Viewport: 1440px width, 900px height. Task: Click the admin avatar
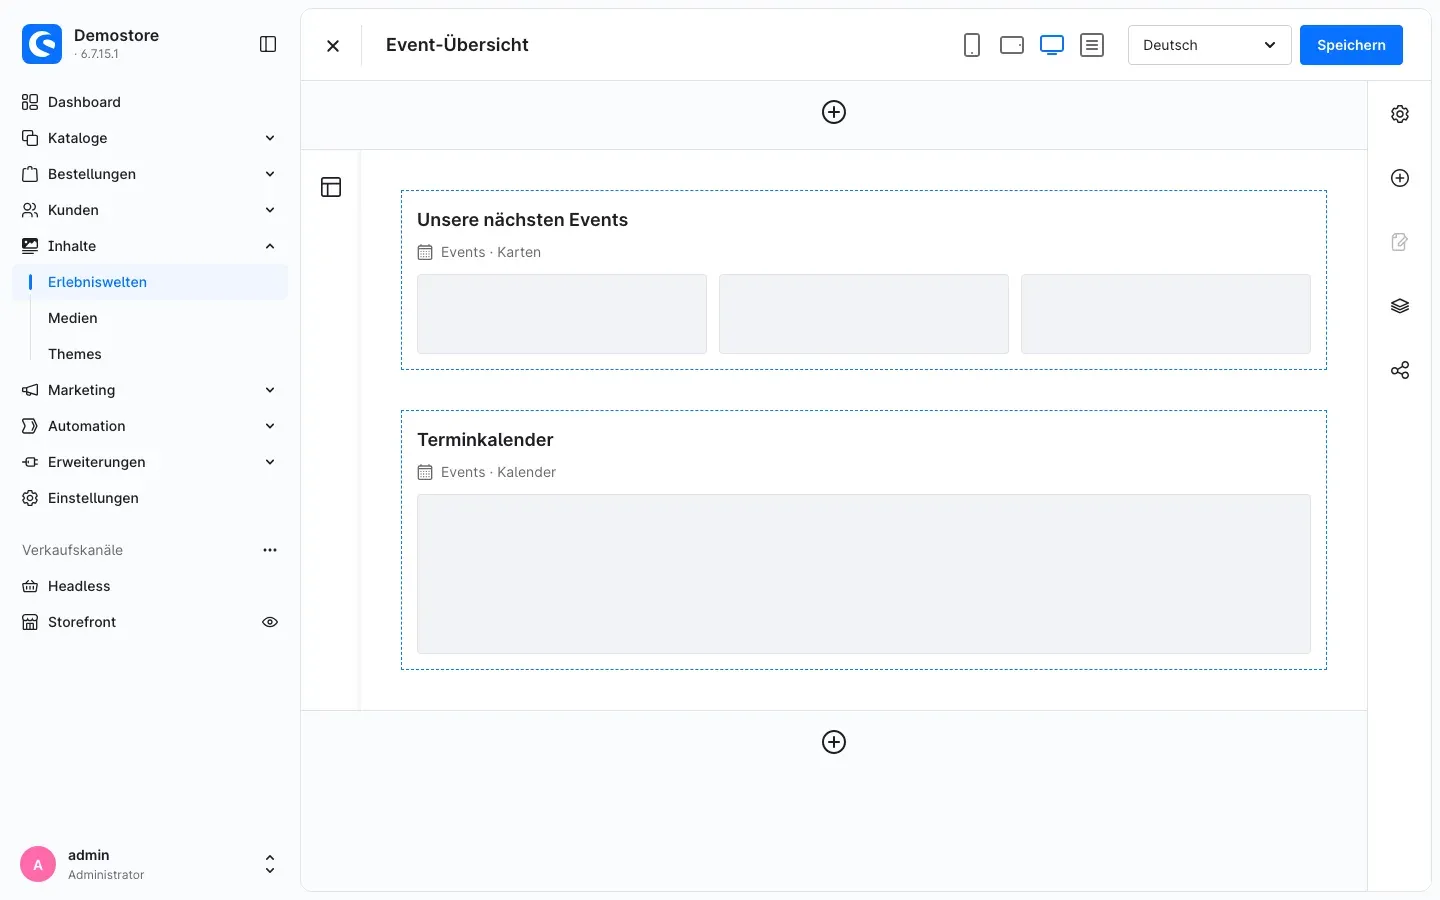tap(38, 864)
